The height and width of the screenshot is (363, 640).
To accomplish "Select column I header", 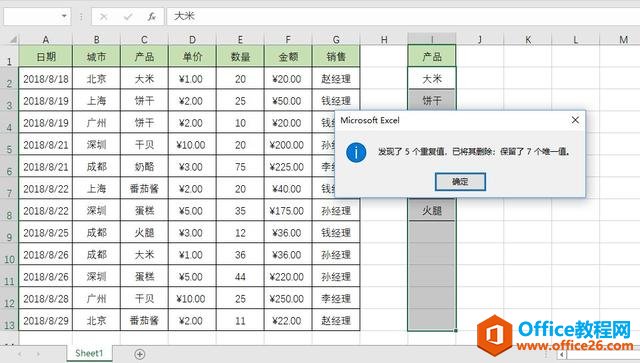I will click(432, 39).
